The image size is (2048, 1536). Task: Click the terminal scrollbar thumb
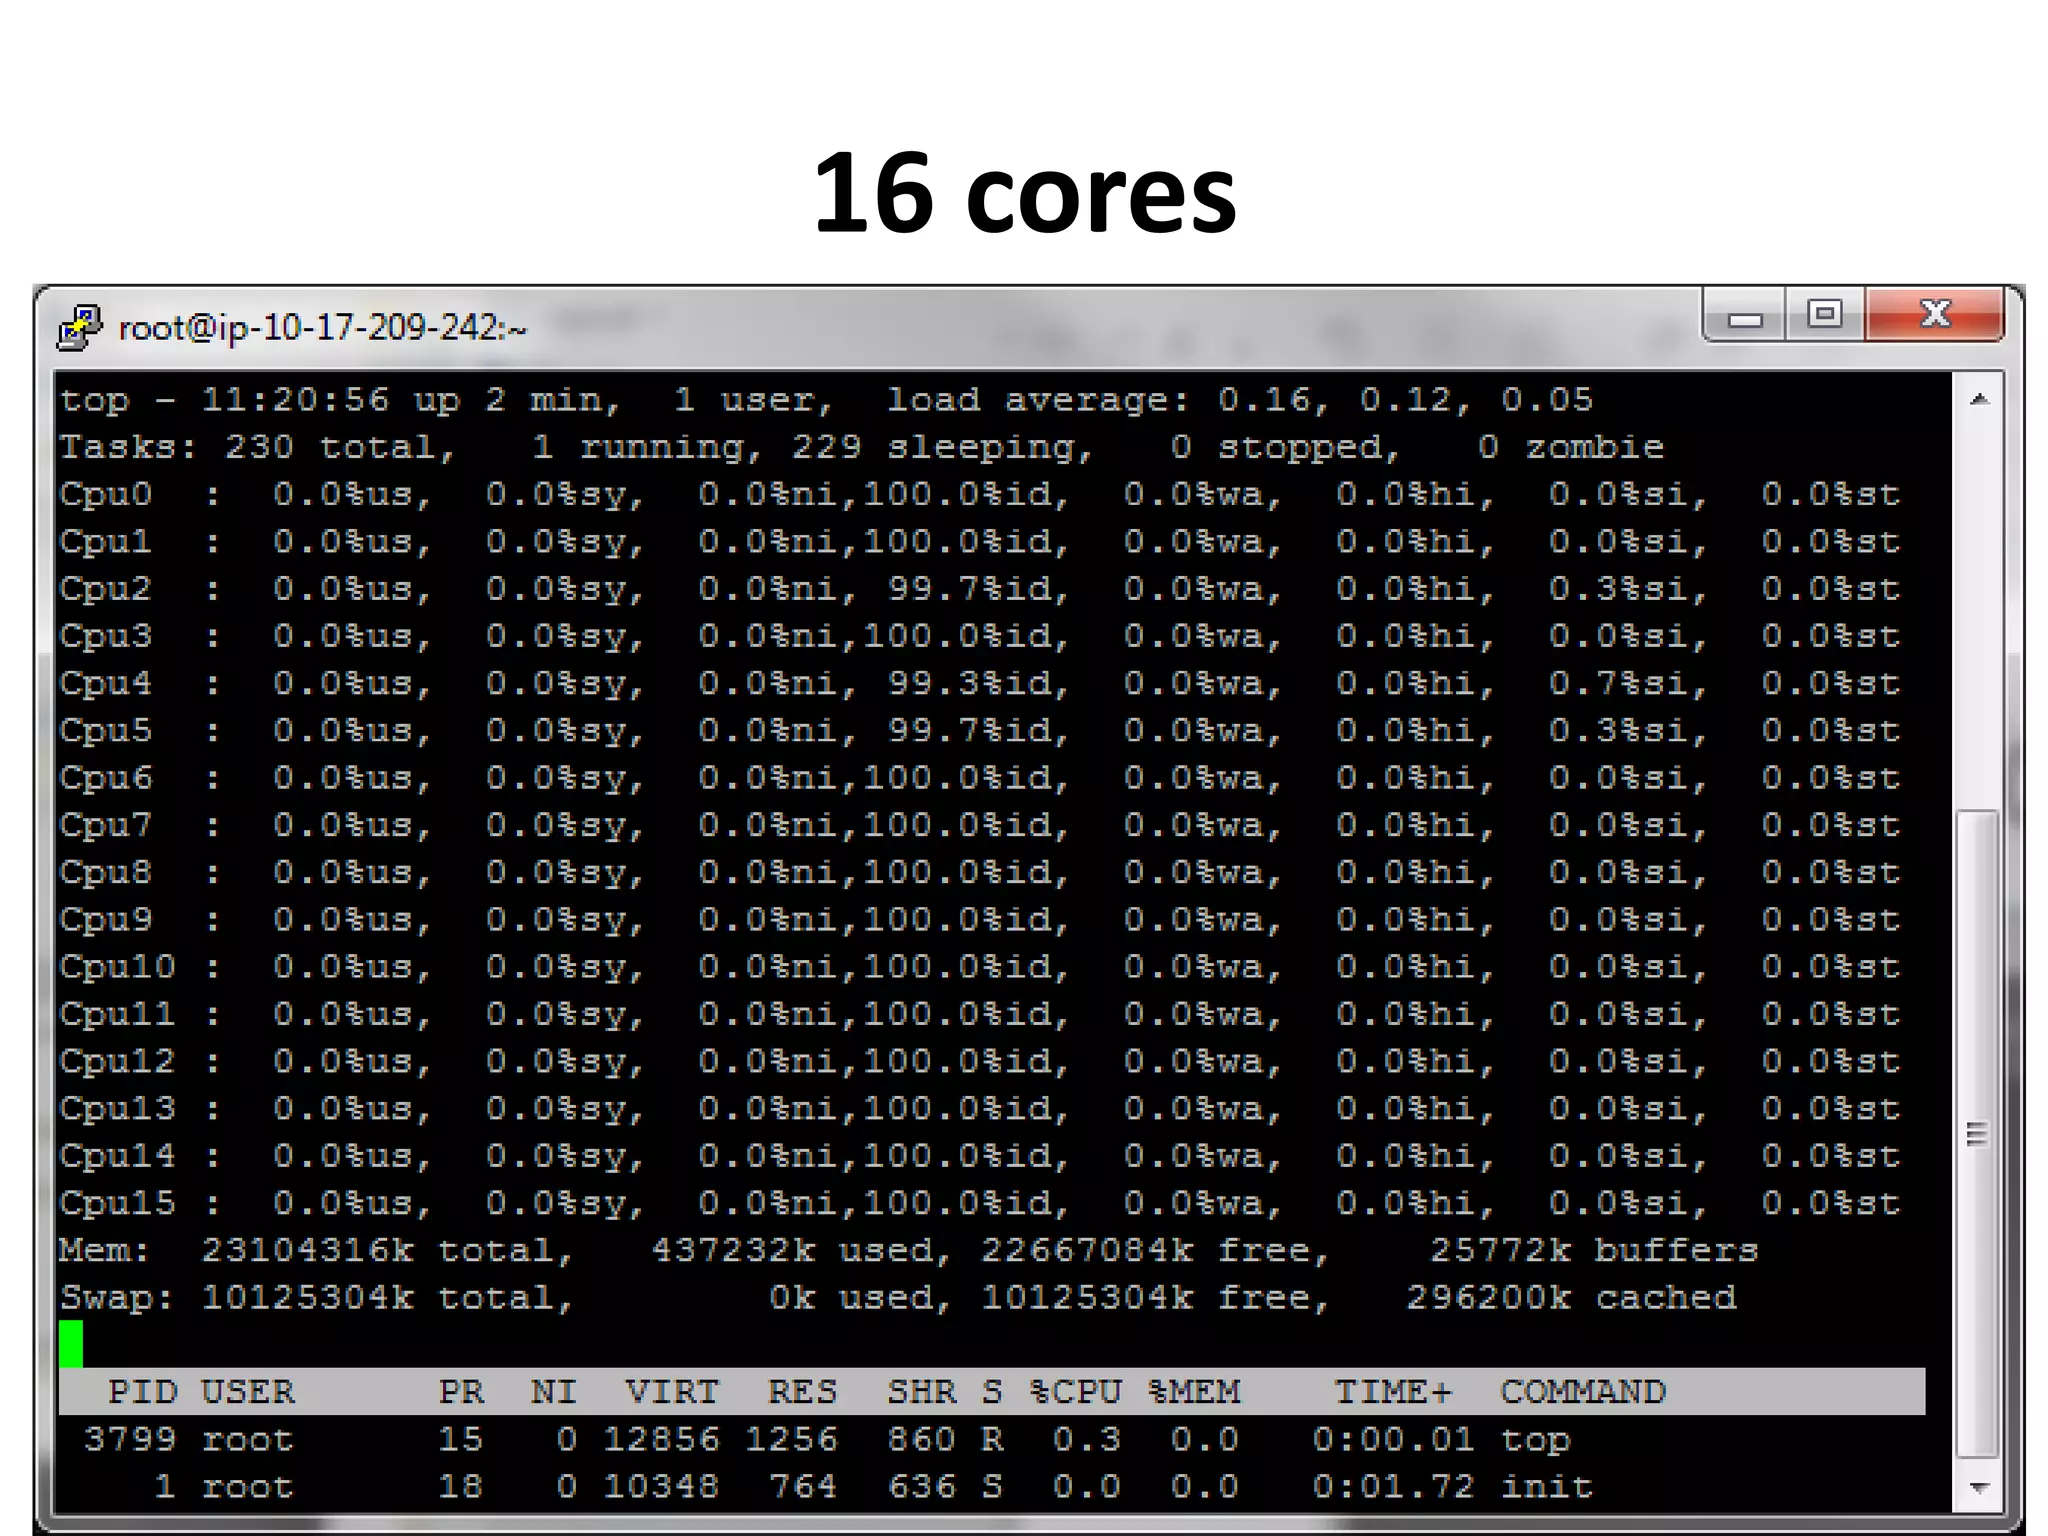pyautogui.click(x=1977, y=1133)
